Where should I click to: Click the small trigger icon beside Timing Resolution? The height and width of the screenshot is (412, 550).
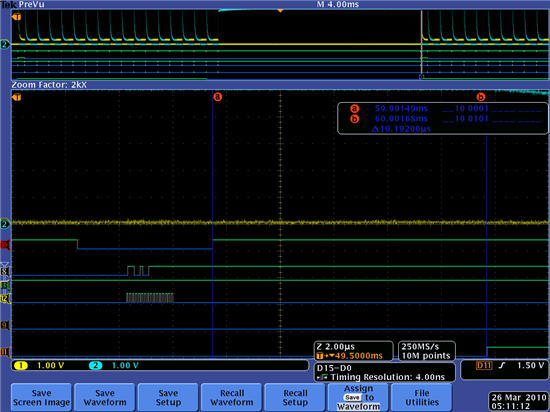[322, 378]
